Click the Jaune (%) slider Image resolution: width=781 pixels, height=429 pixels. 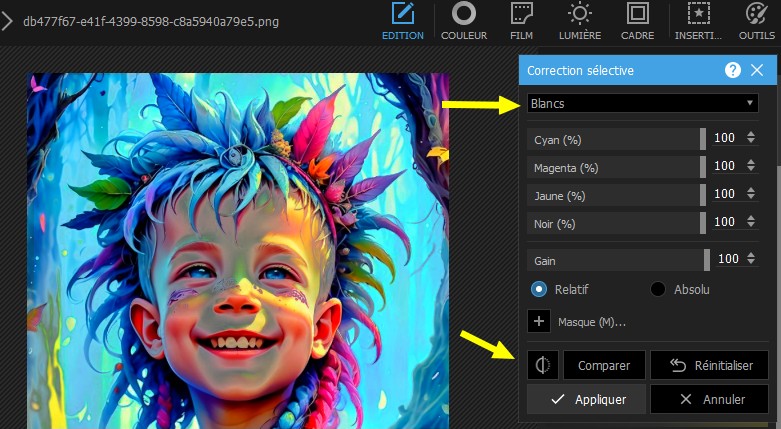coord(617,195)
